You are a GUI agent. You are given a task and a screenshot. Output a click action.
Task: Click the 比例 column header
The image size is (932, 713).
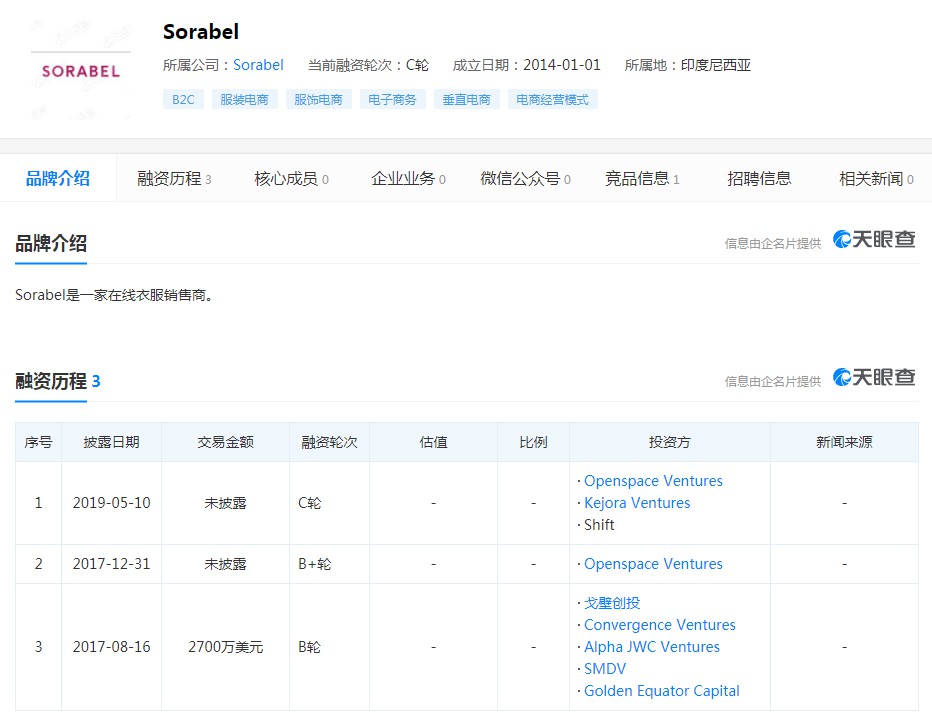533,442
